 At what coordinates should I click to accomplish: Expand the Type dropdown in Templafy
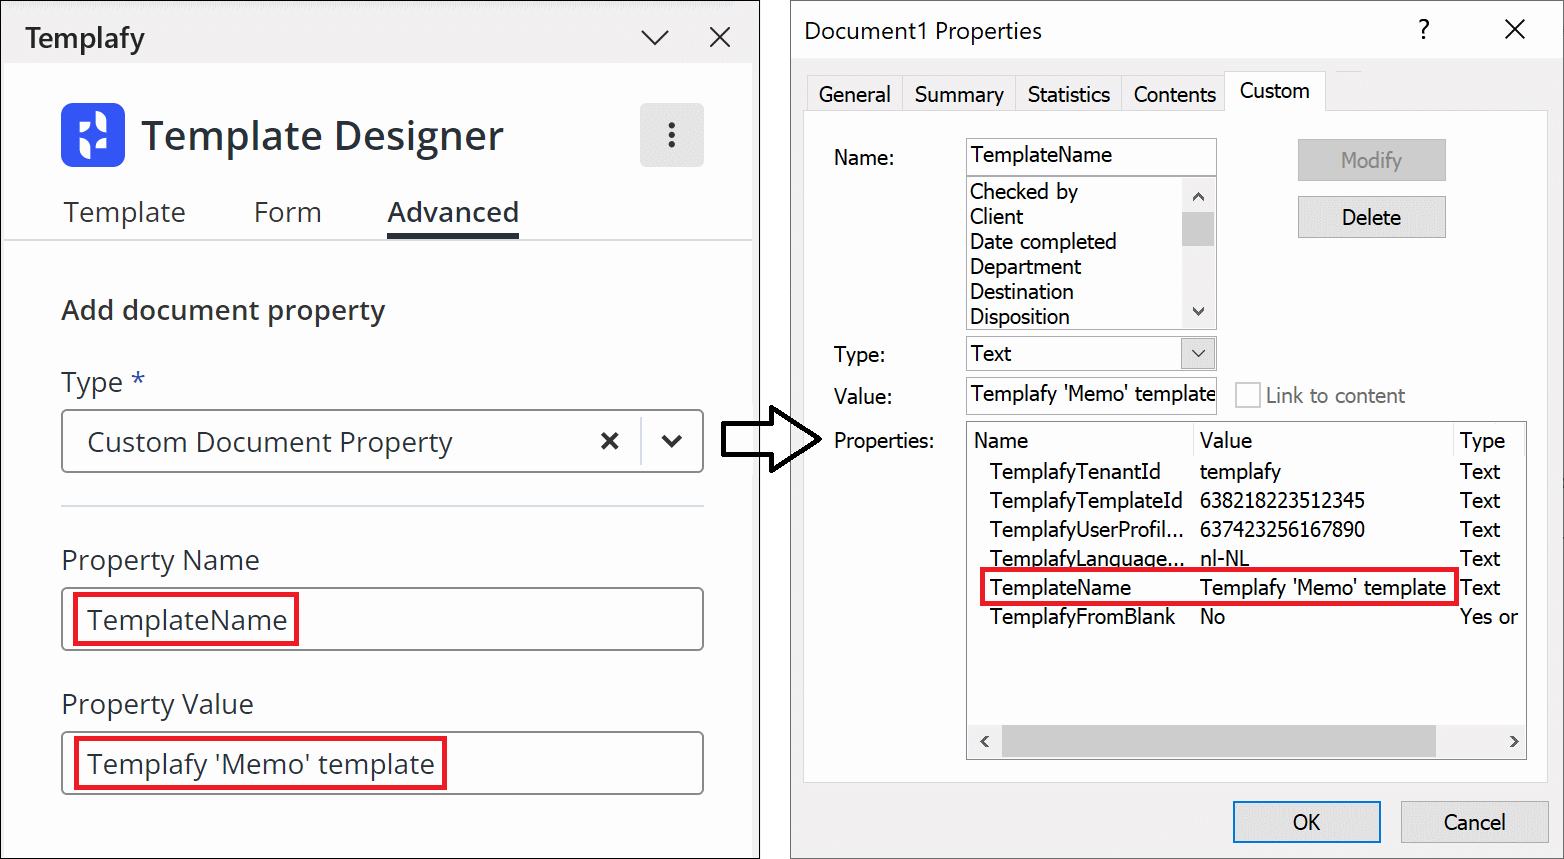pyautogui.click(x=672, y=441)
